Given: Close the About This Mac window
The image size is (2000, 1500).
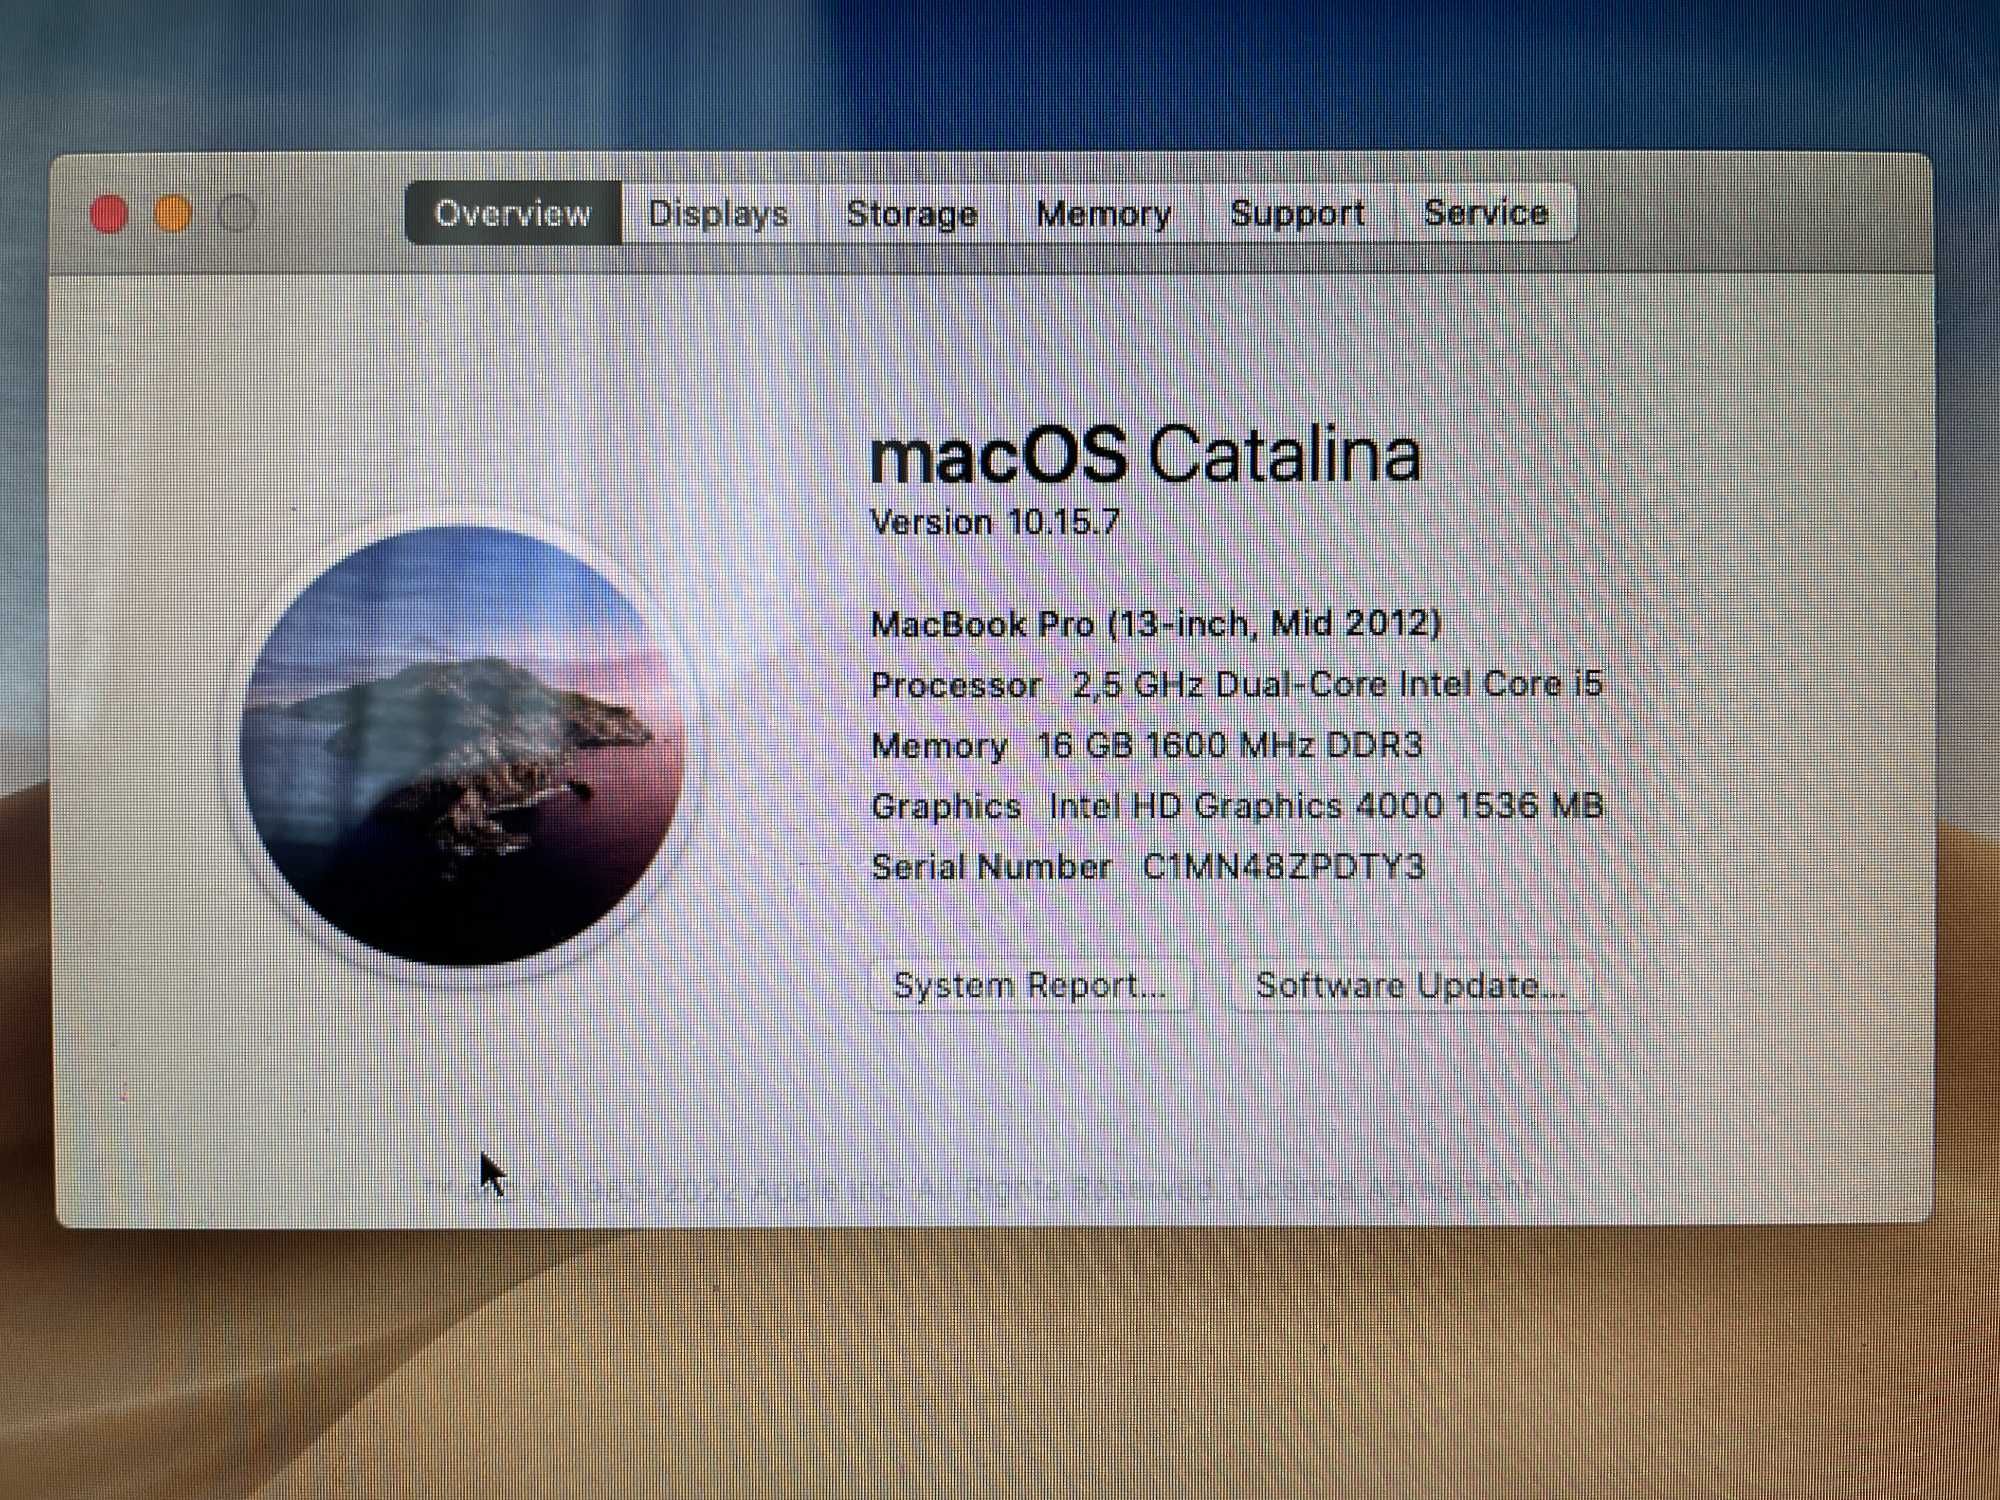Looking at the screenshot, I should 109,214.
